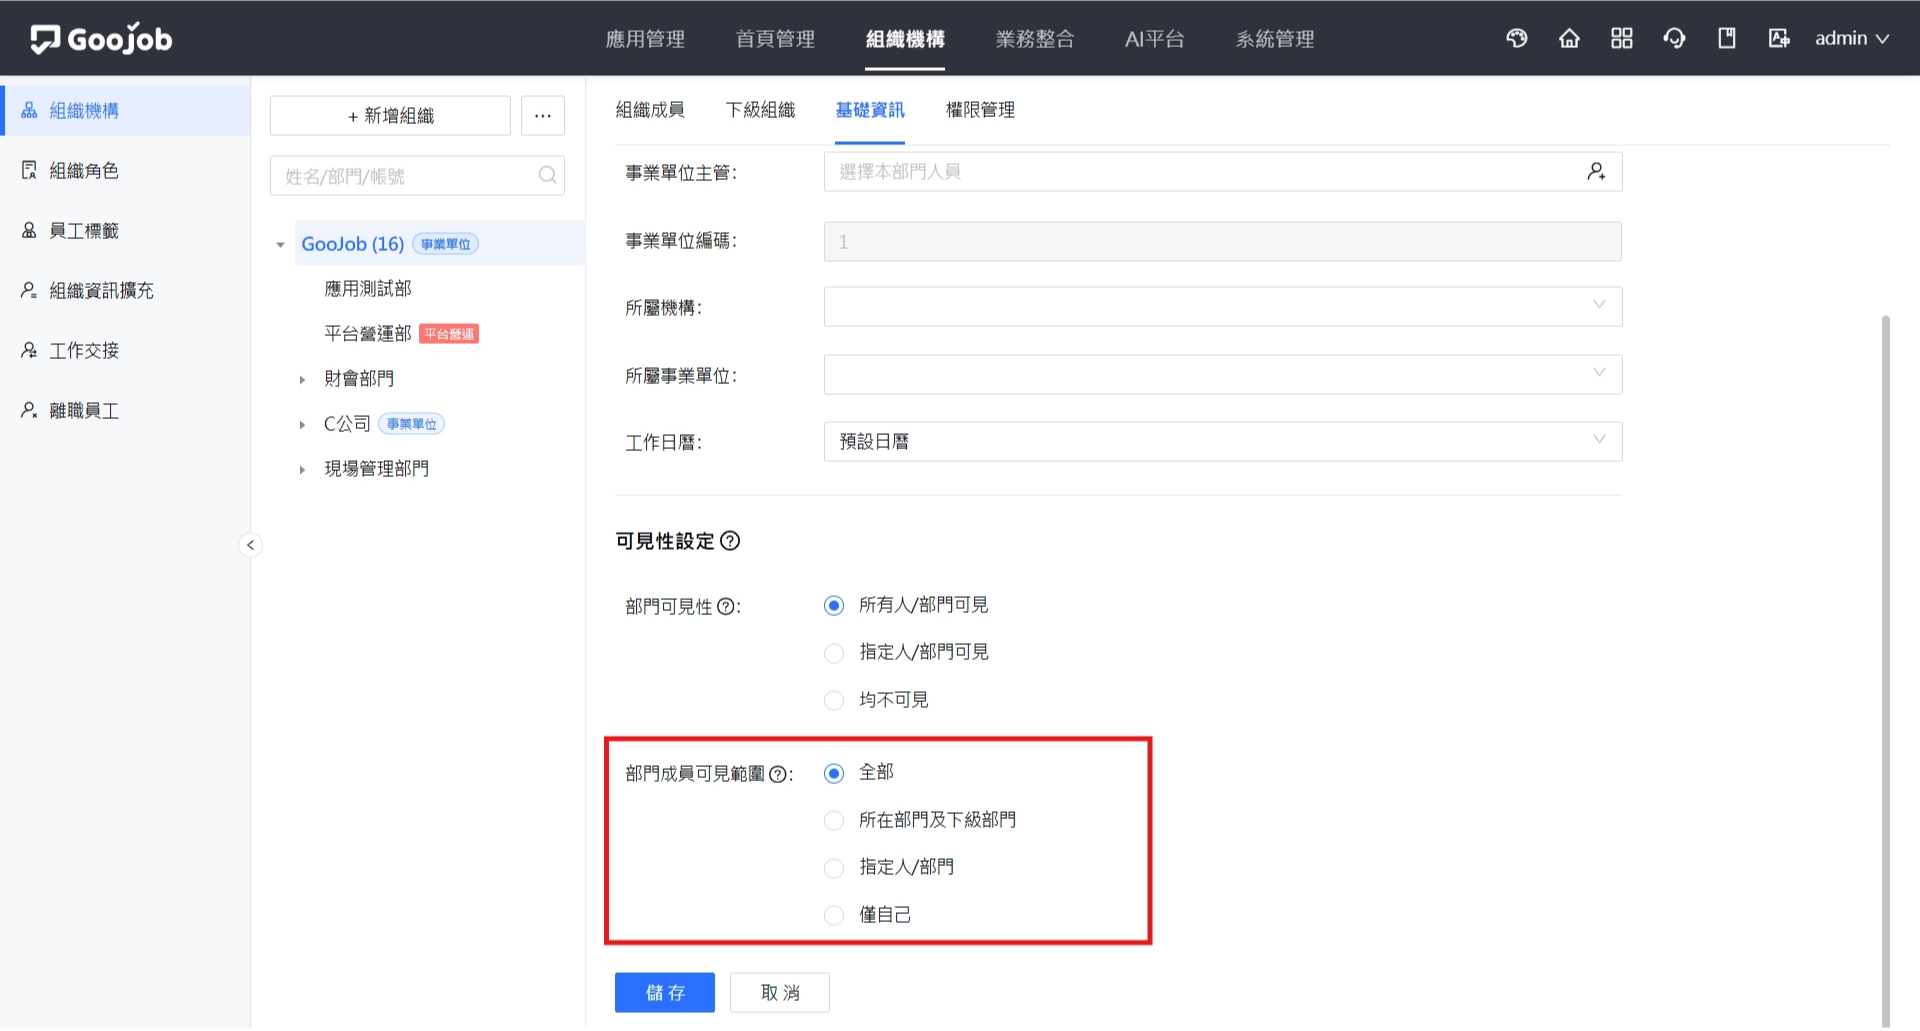Expand the 現場管理部門 tree node
Viewport: 1920px width, 1031px height.
(302, 470)
